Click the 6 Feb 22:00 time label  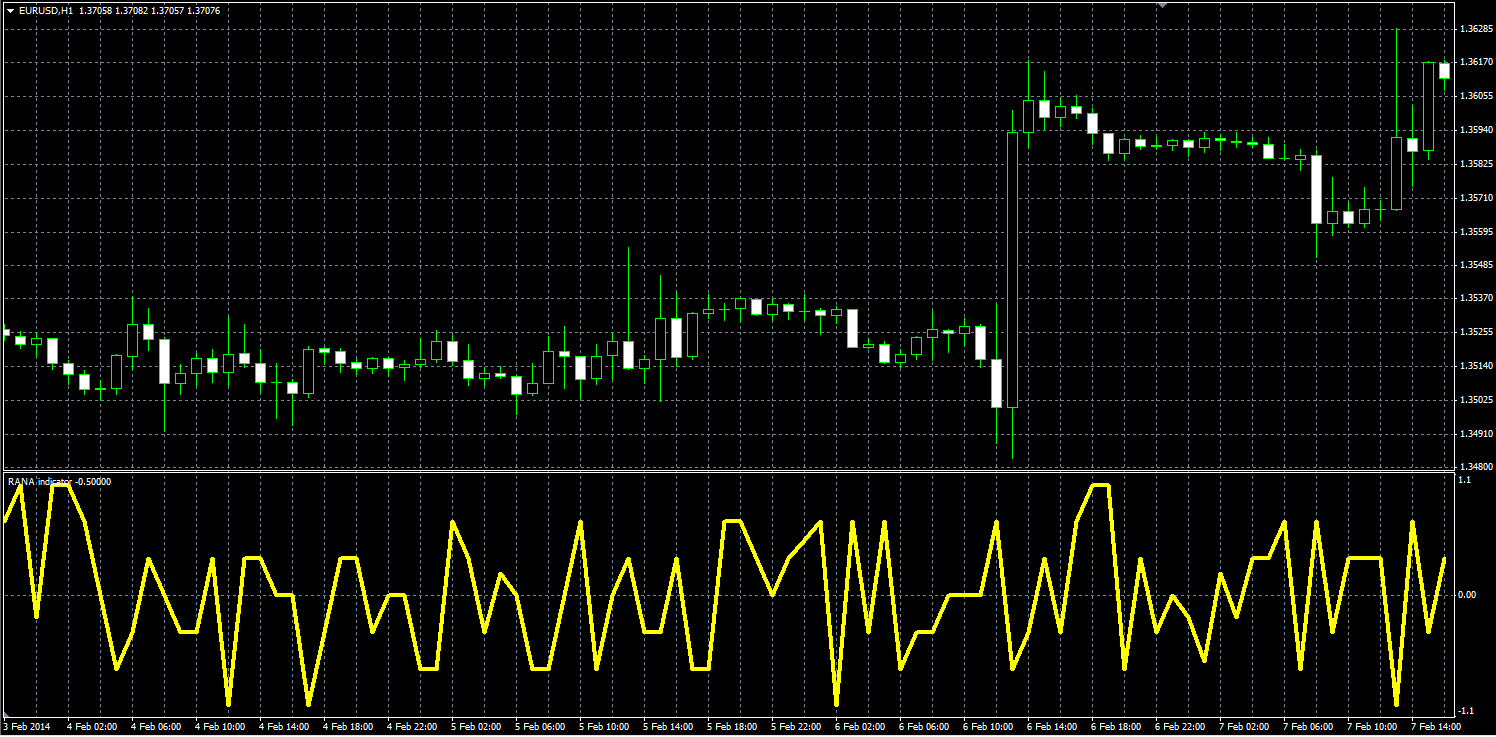point(1180,727)
